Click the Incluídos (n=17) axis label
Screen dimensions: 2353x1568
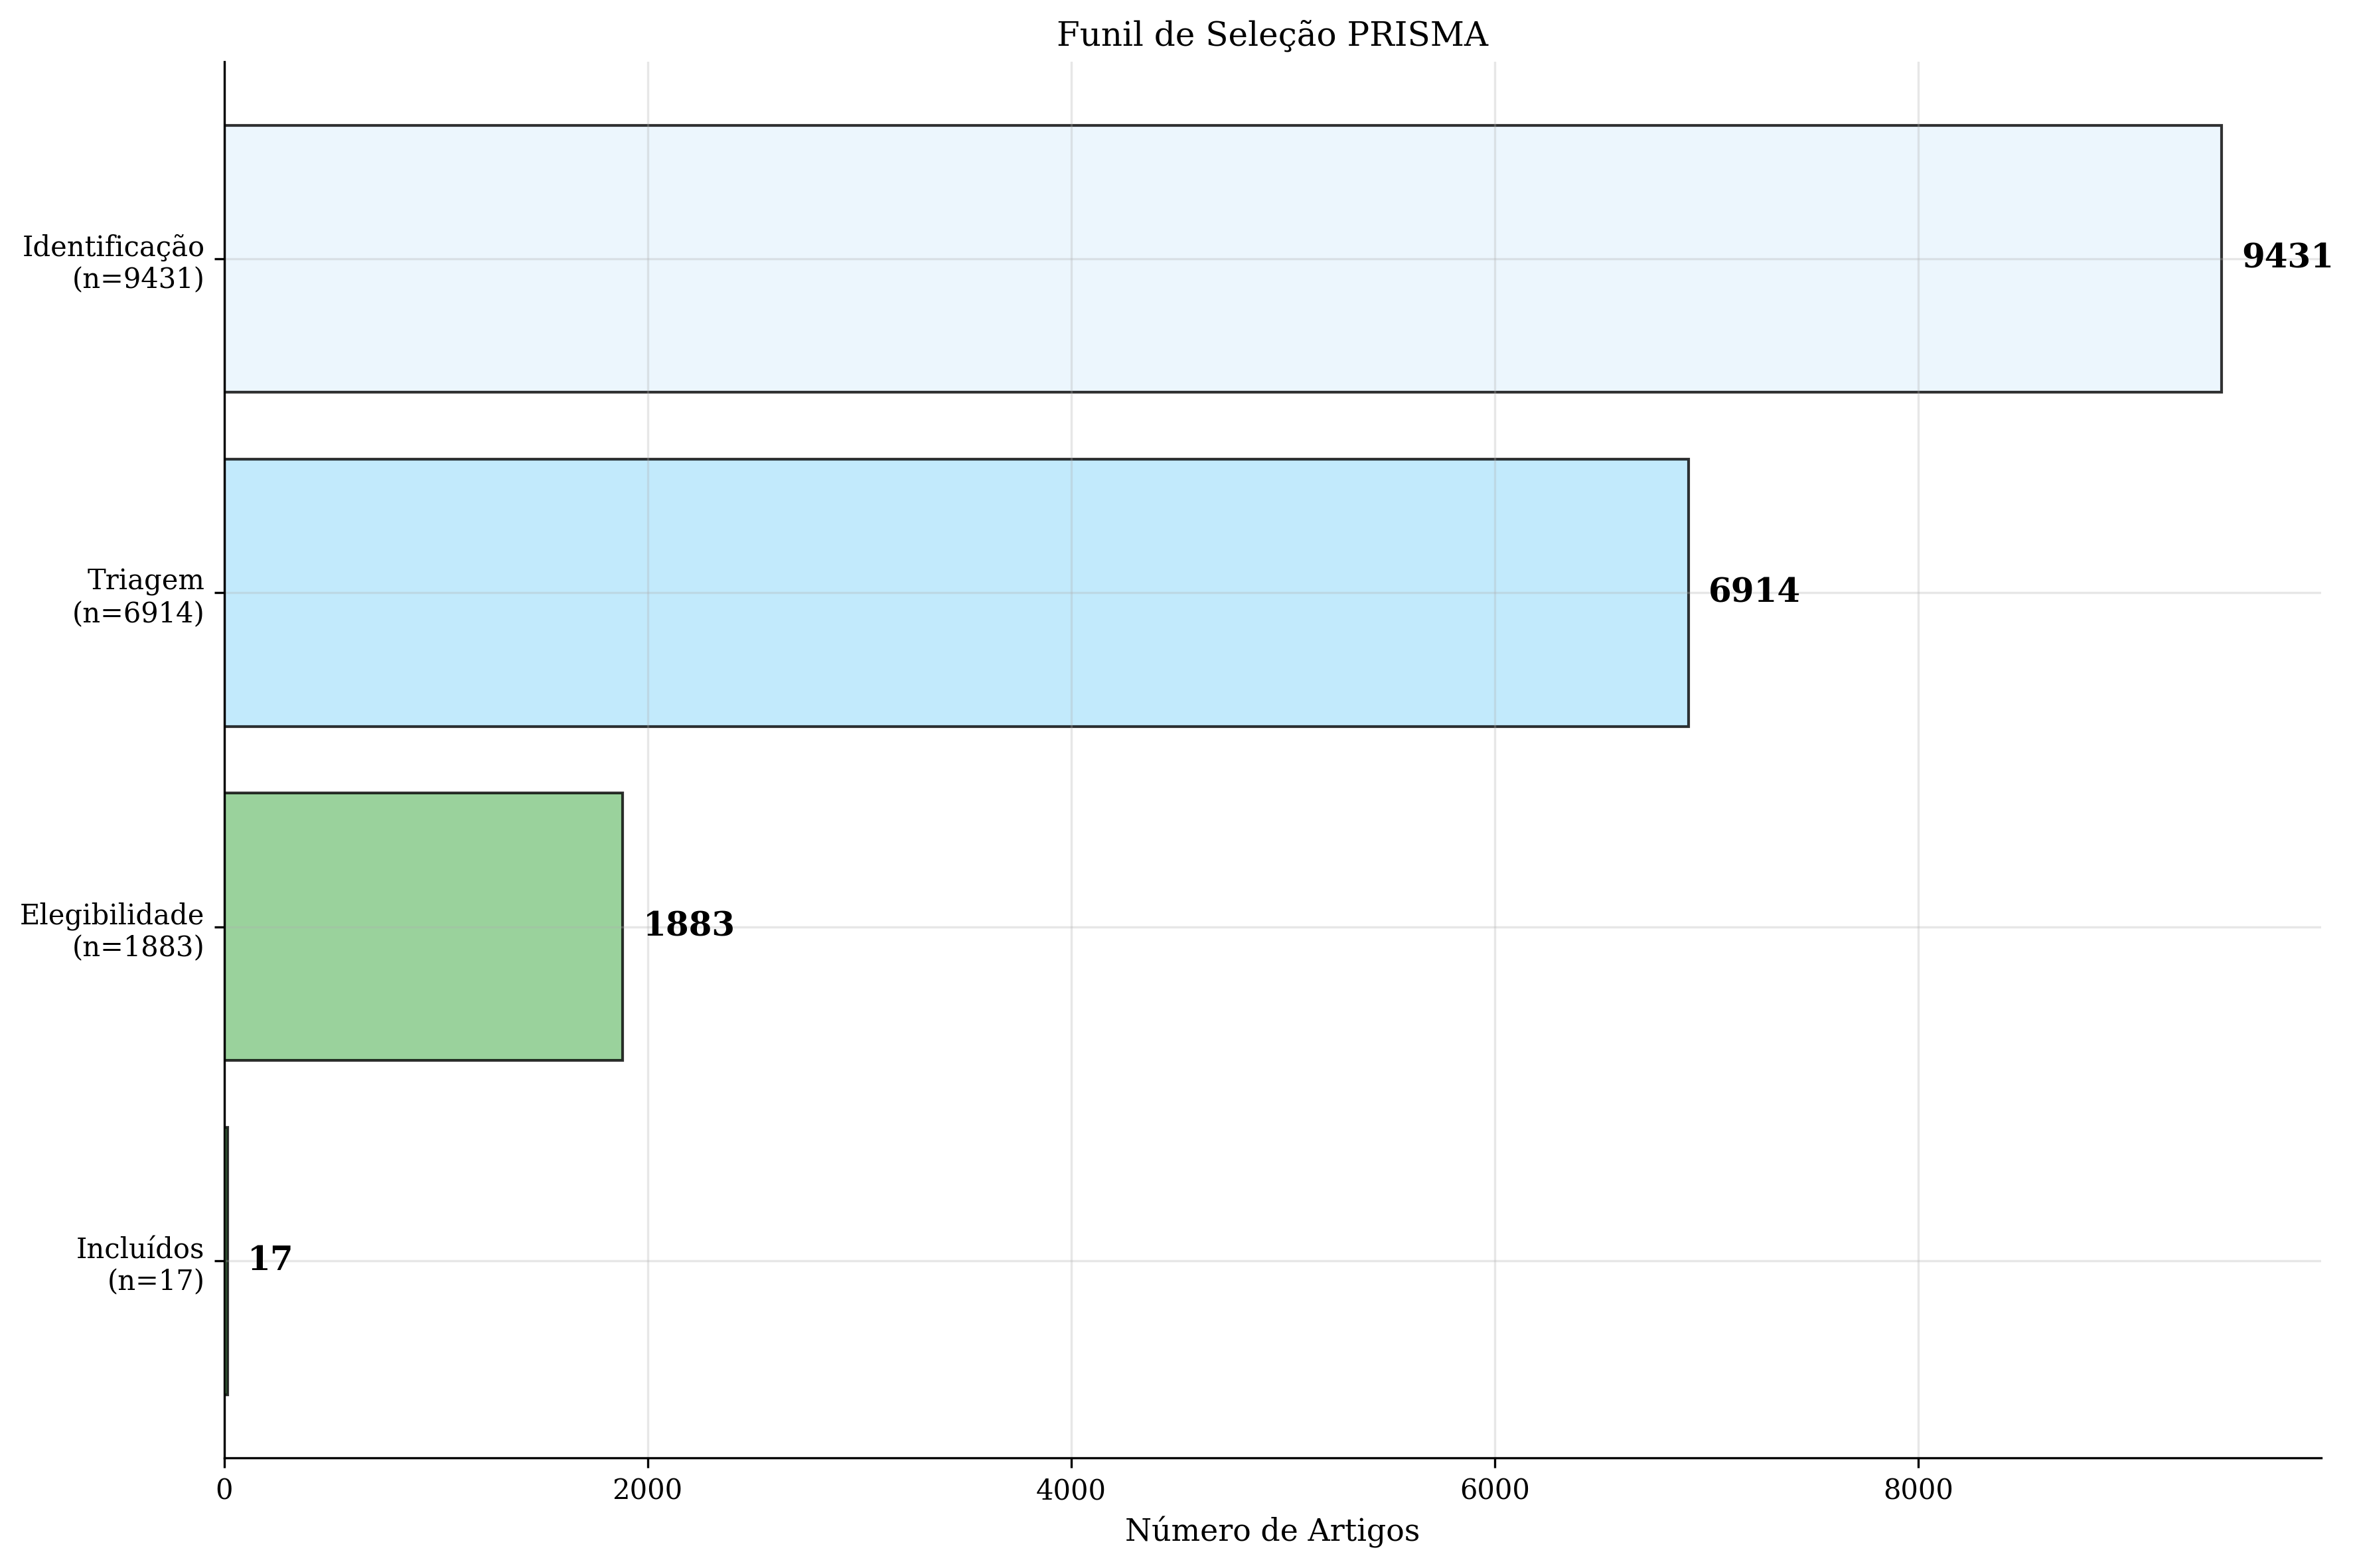140,1264
